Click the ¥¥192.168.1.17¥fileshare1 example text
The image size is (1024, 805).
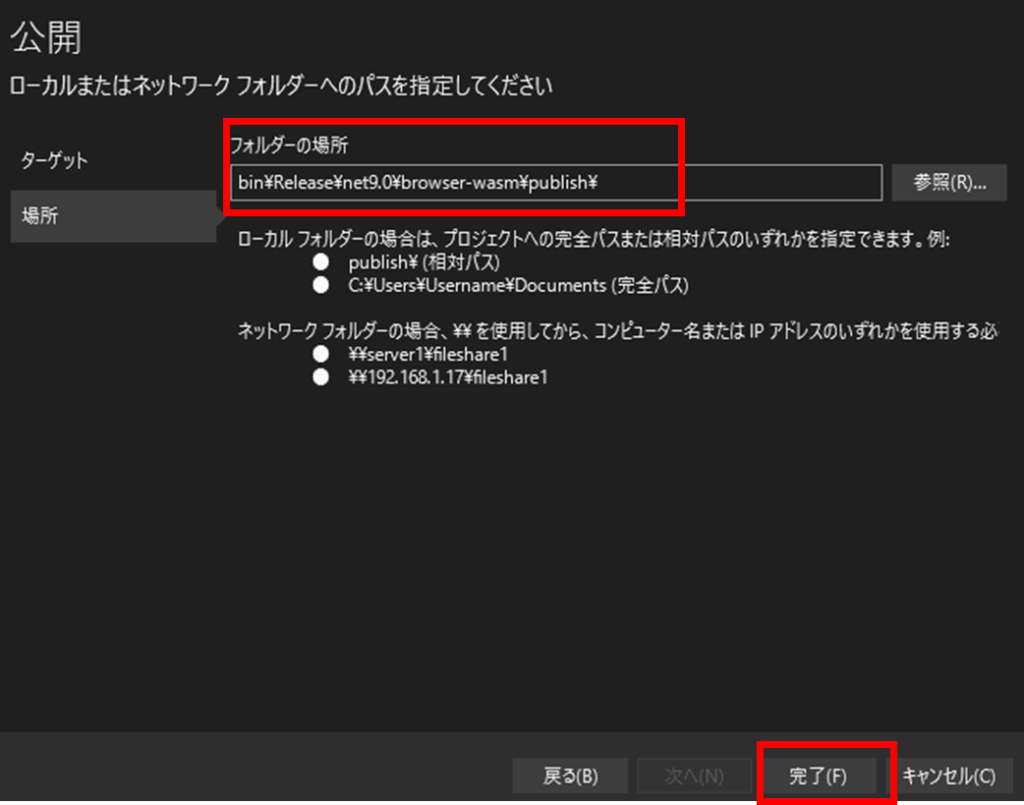coord(447,377)
